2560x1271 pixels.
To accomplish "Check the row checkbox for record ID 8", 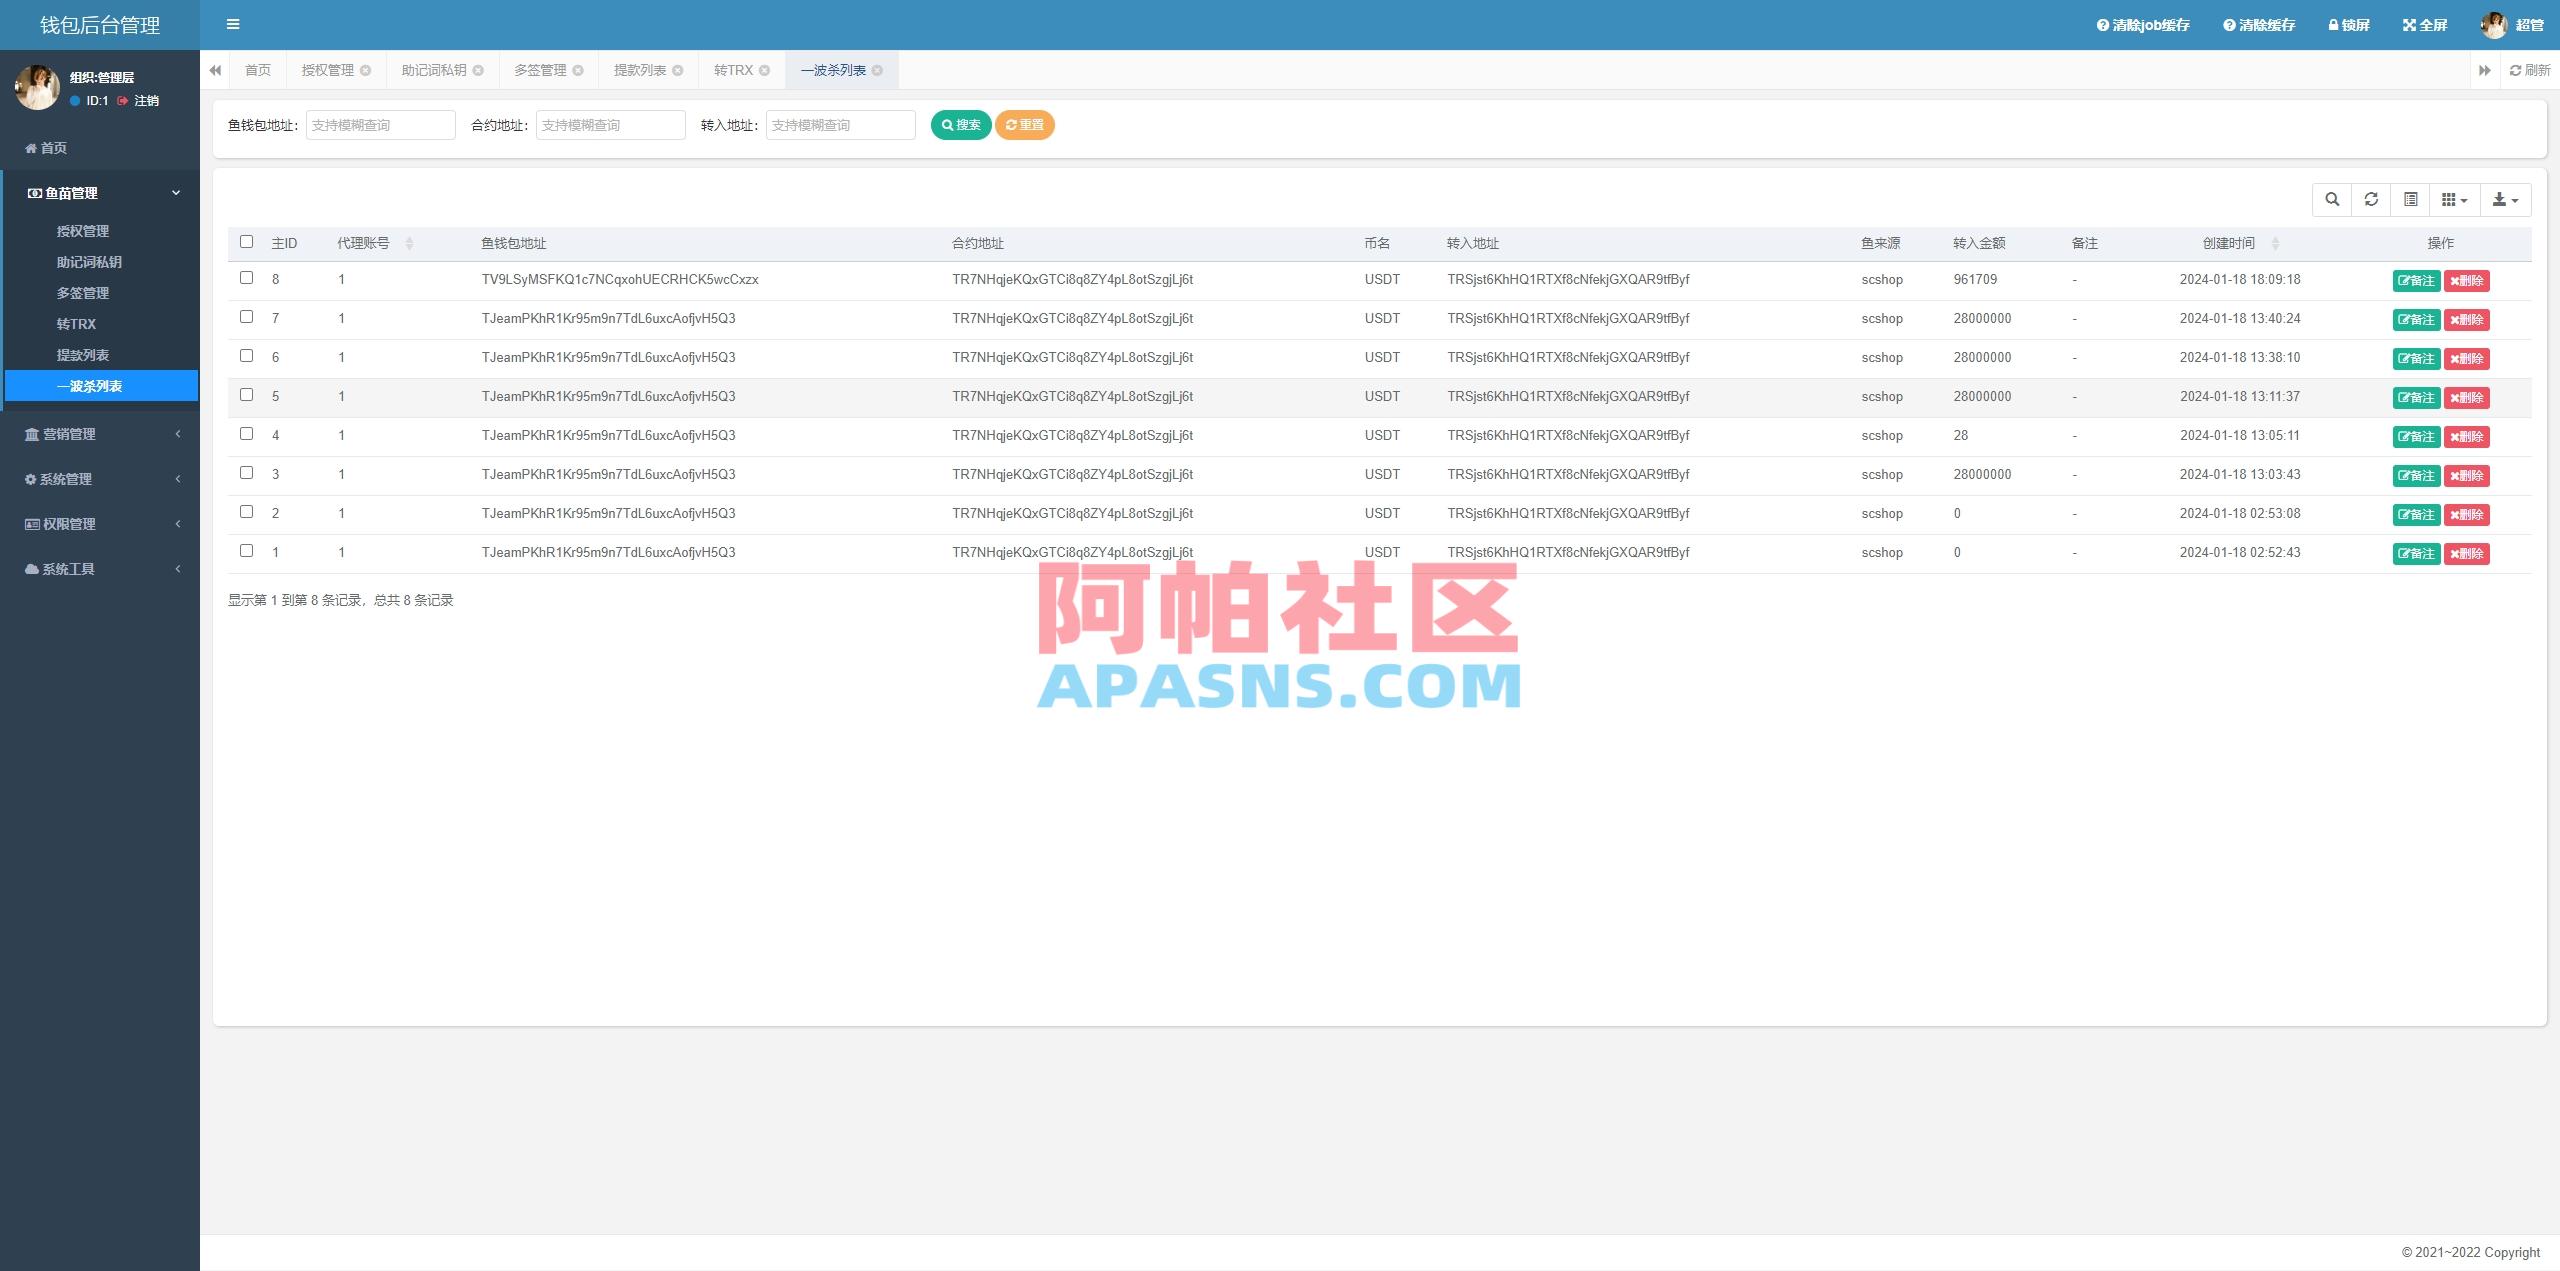I will pos(247,279).
